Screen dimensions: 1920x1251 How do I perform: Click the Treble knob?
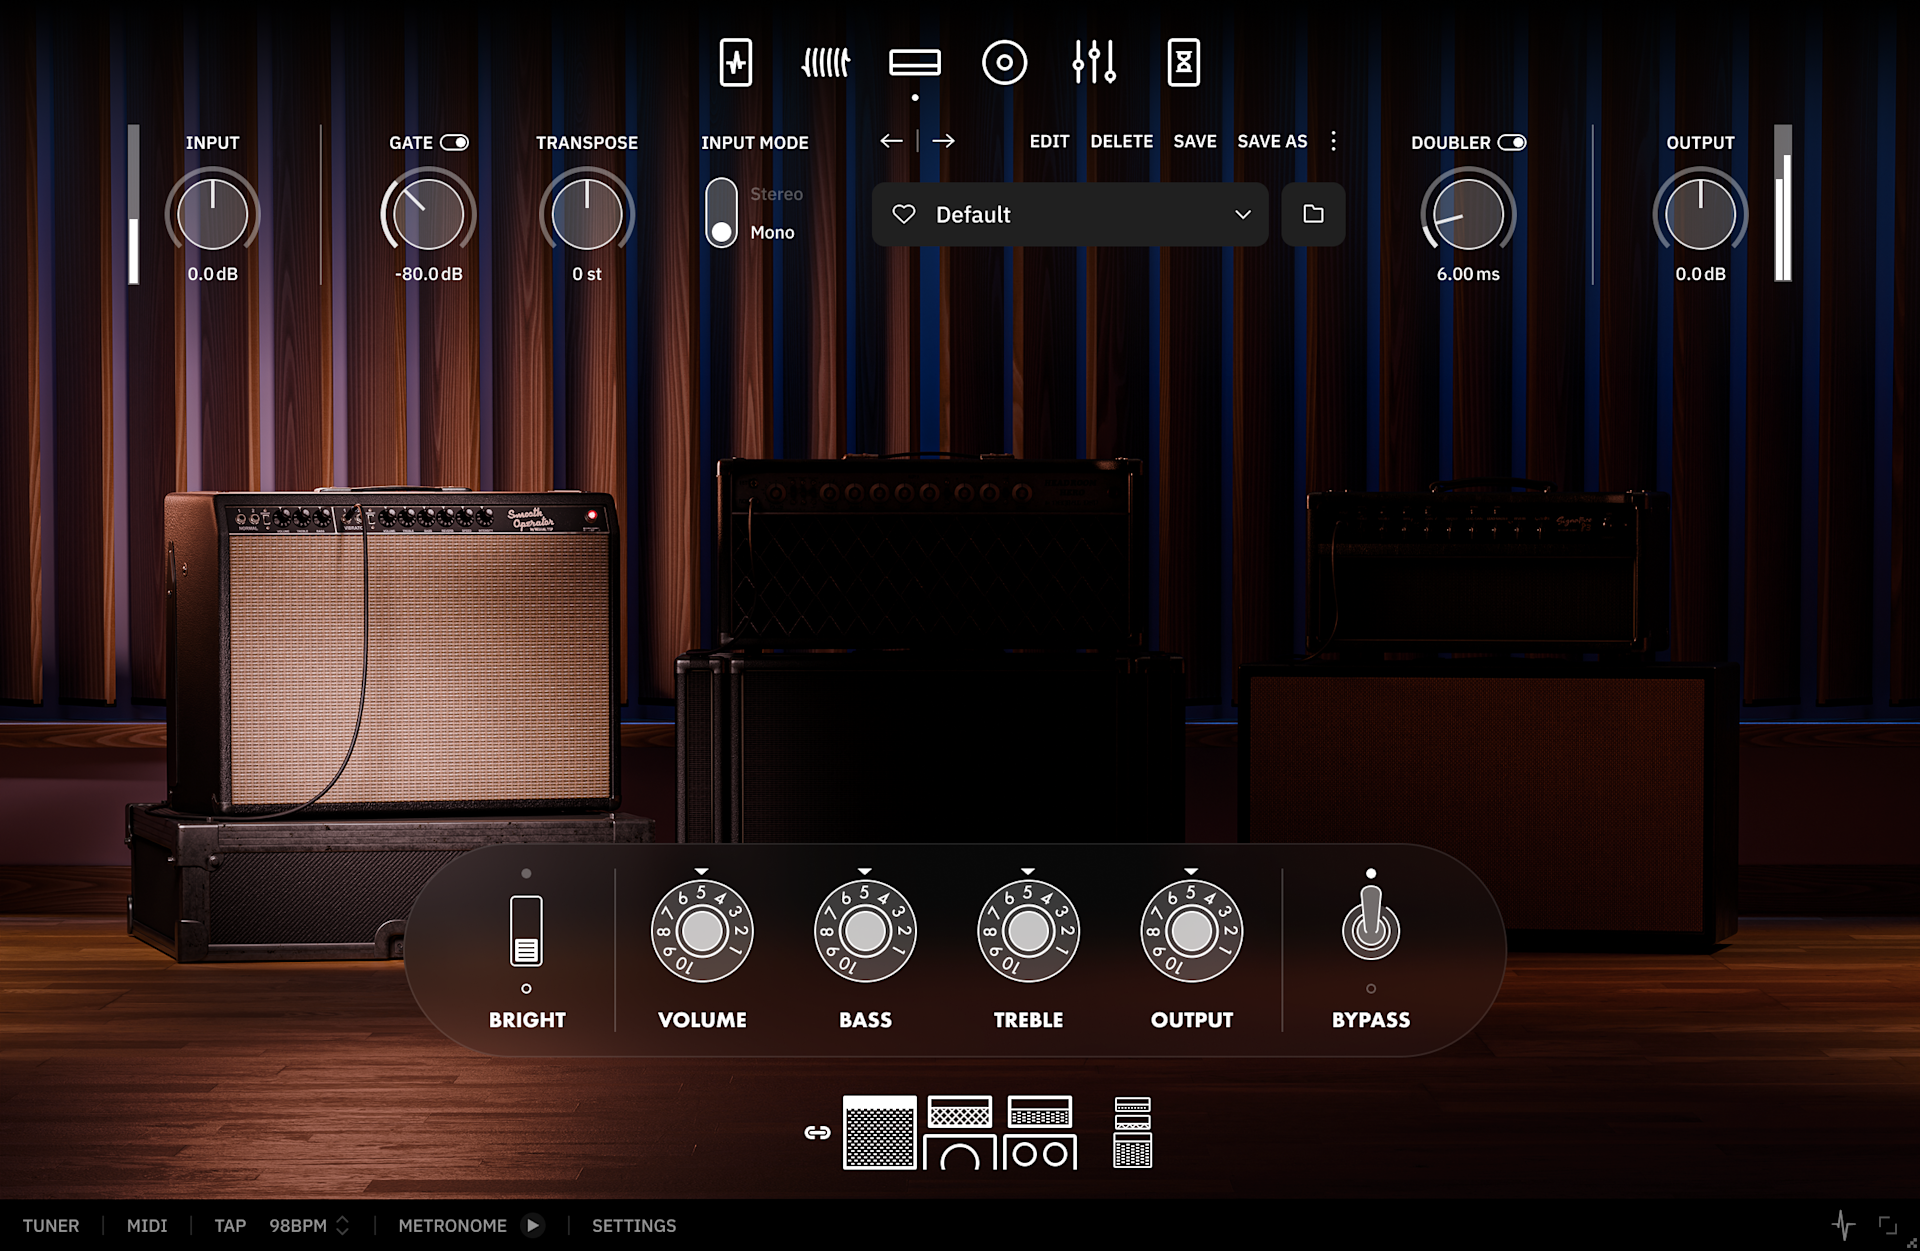[1028, 932]
